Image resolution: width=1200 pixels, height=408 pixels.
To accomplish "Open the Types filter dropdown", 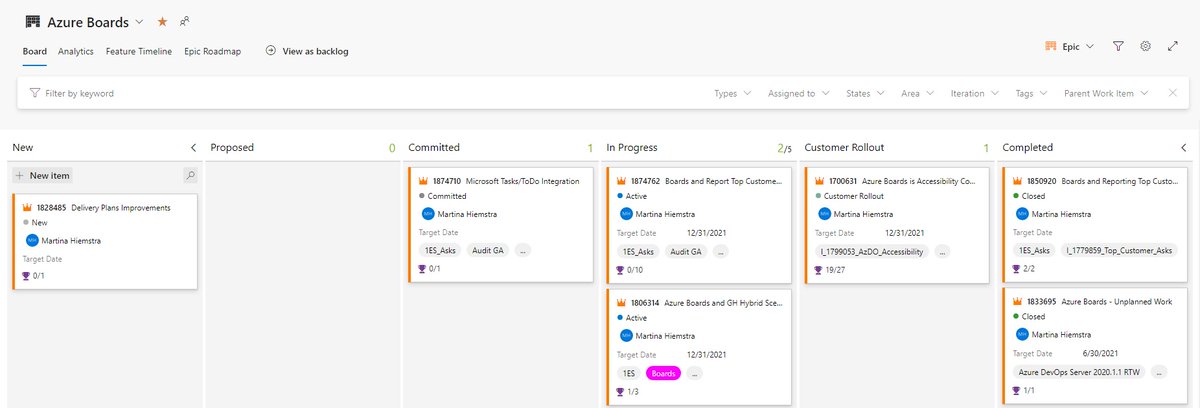I will [732, 93].
